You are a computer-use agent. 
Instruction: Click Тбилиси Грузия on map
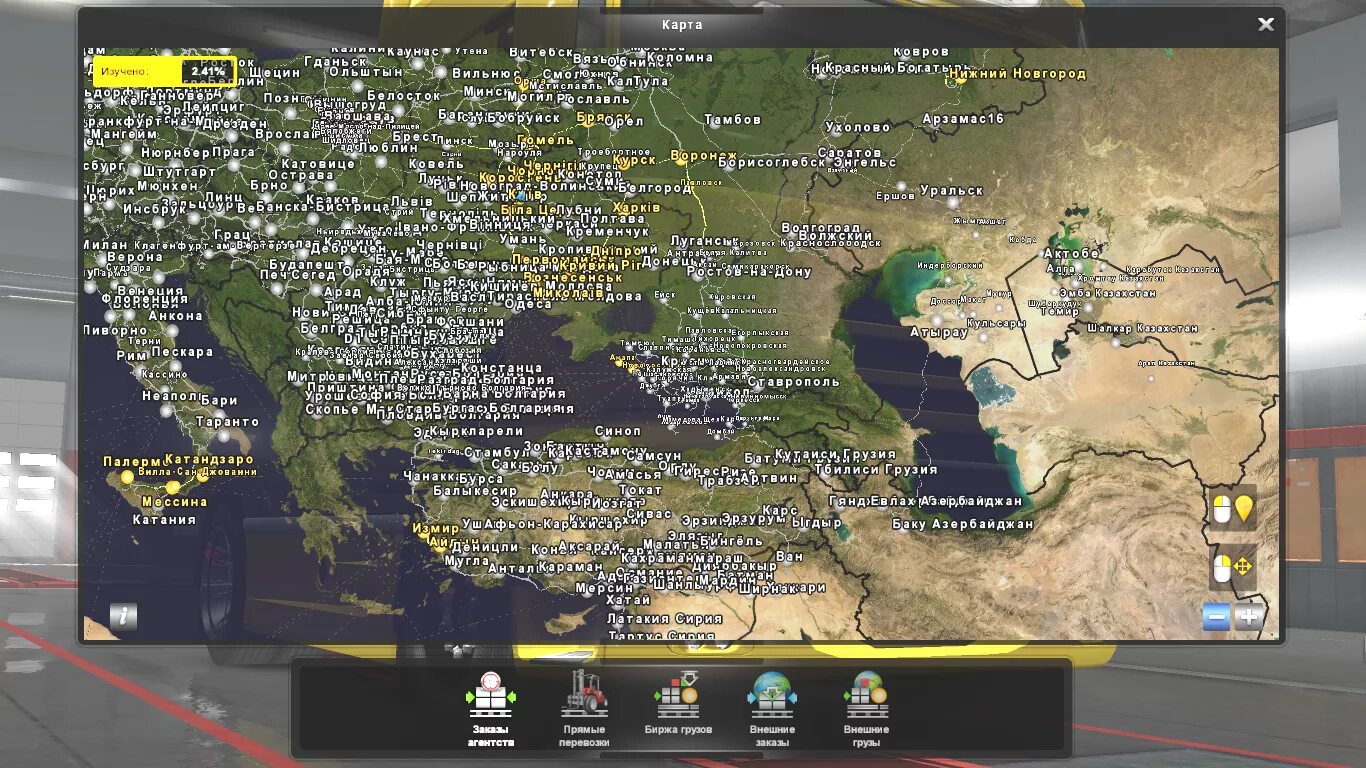[x=876, y=469]
